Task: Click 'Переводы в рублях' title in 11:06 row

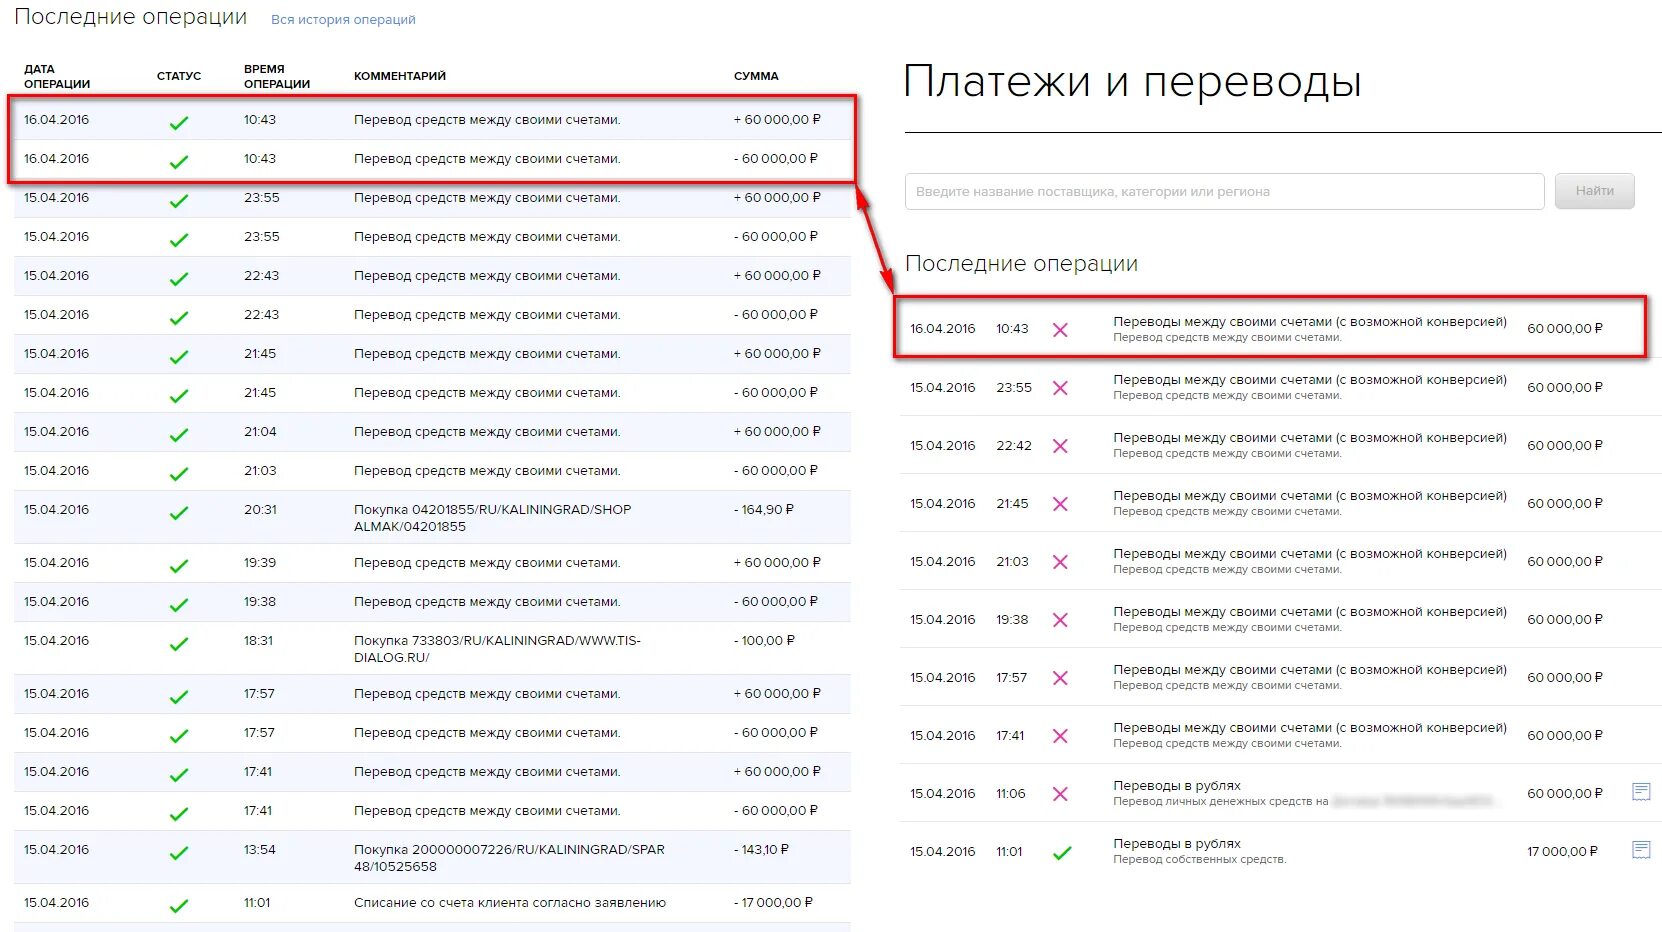Action: (1177, 785)
